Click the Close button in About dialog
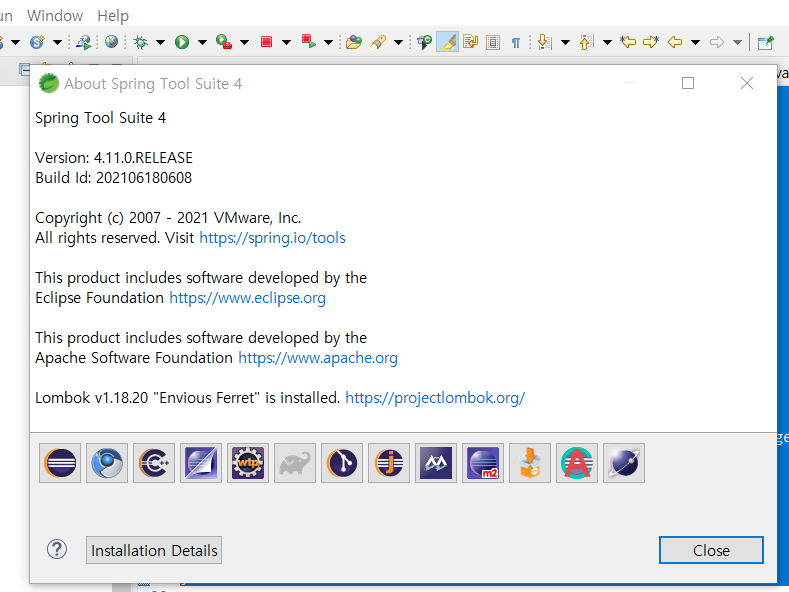 pos(711,550)
